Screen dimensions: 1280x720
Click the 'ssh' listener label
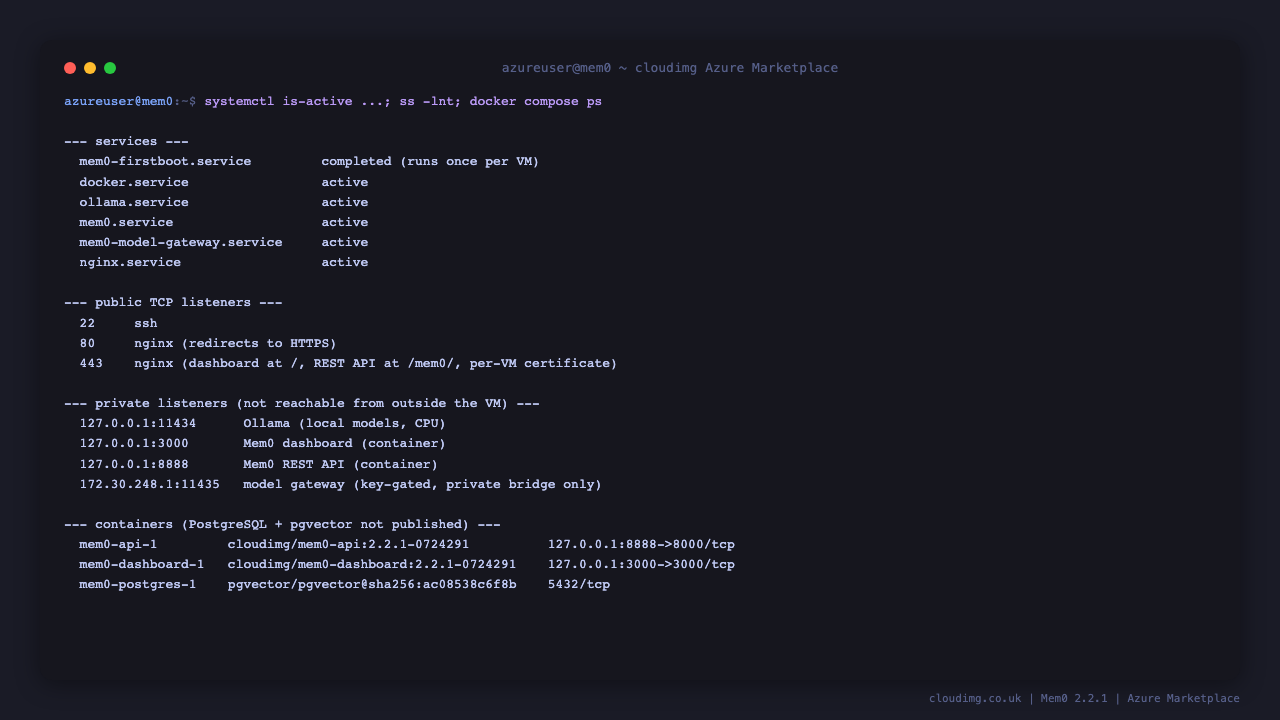146,323
